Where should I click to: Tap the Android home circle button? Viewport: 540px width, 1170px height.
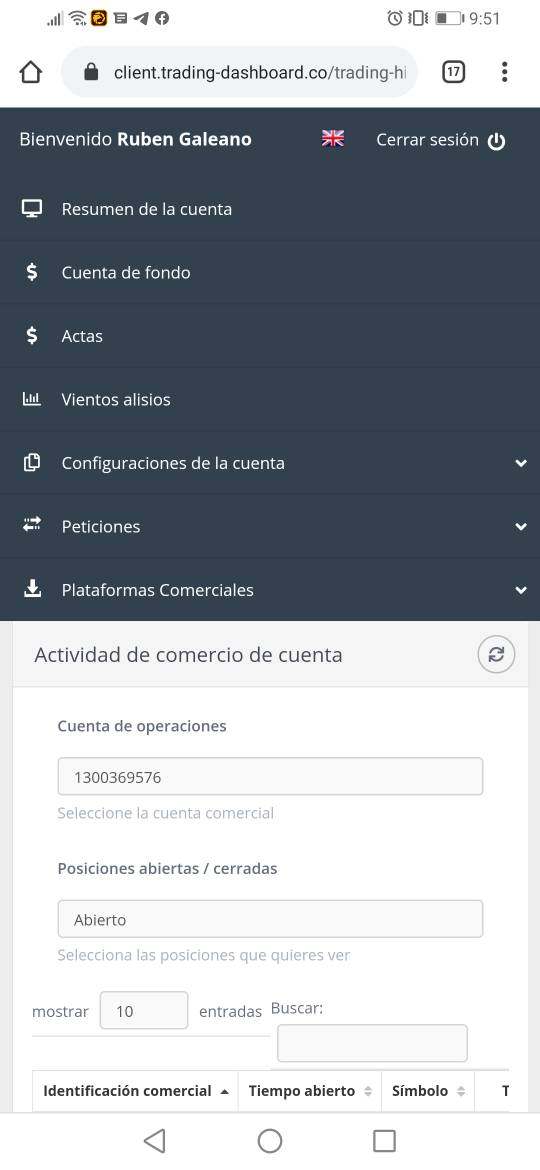269,1140
